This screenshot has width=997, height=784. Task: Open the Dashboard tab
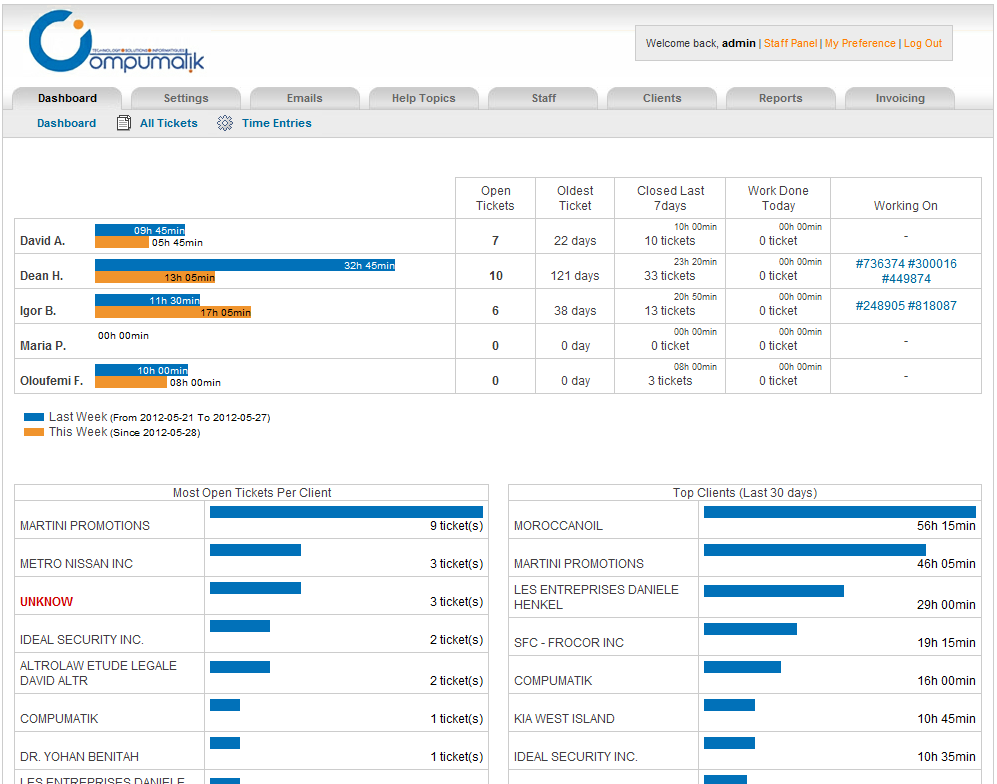click(67, 98)
